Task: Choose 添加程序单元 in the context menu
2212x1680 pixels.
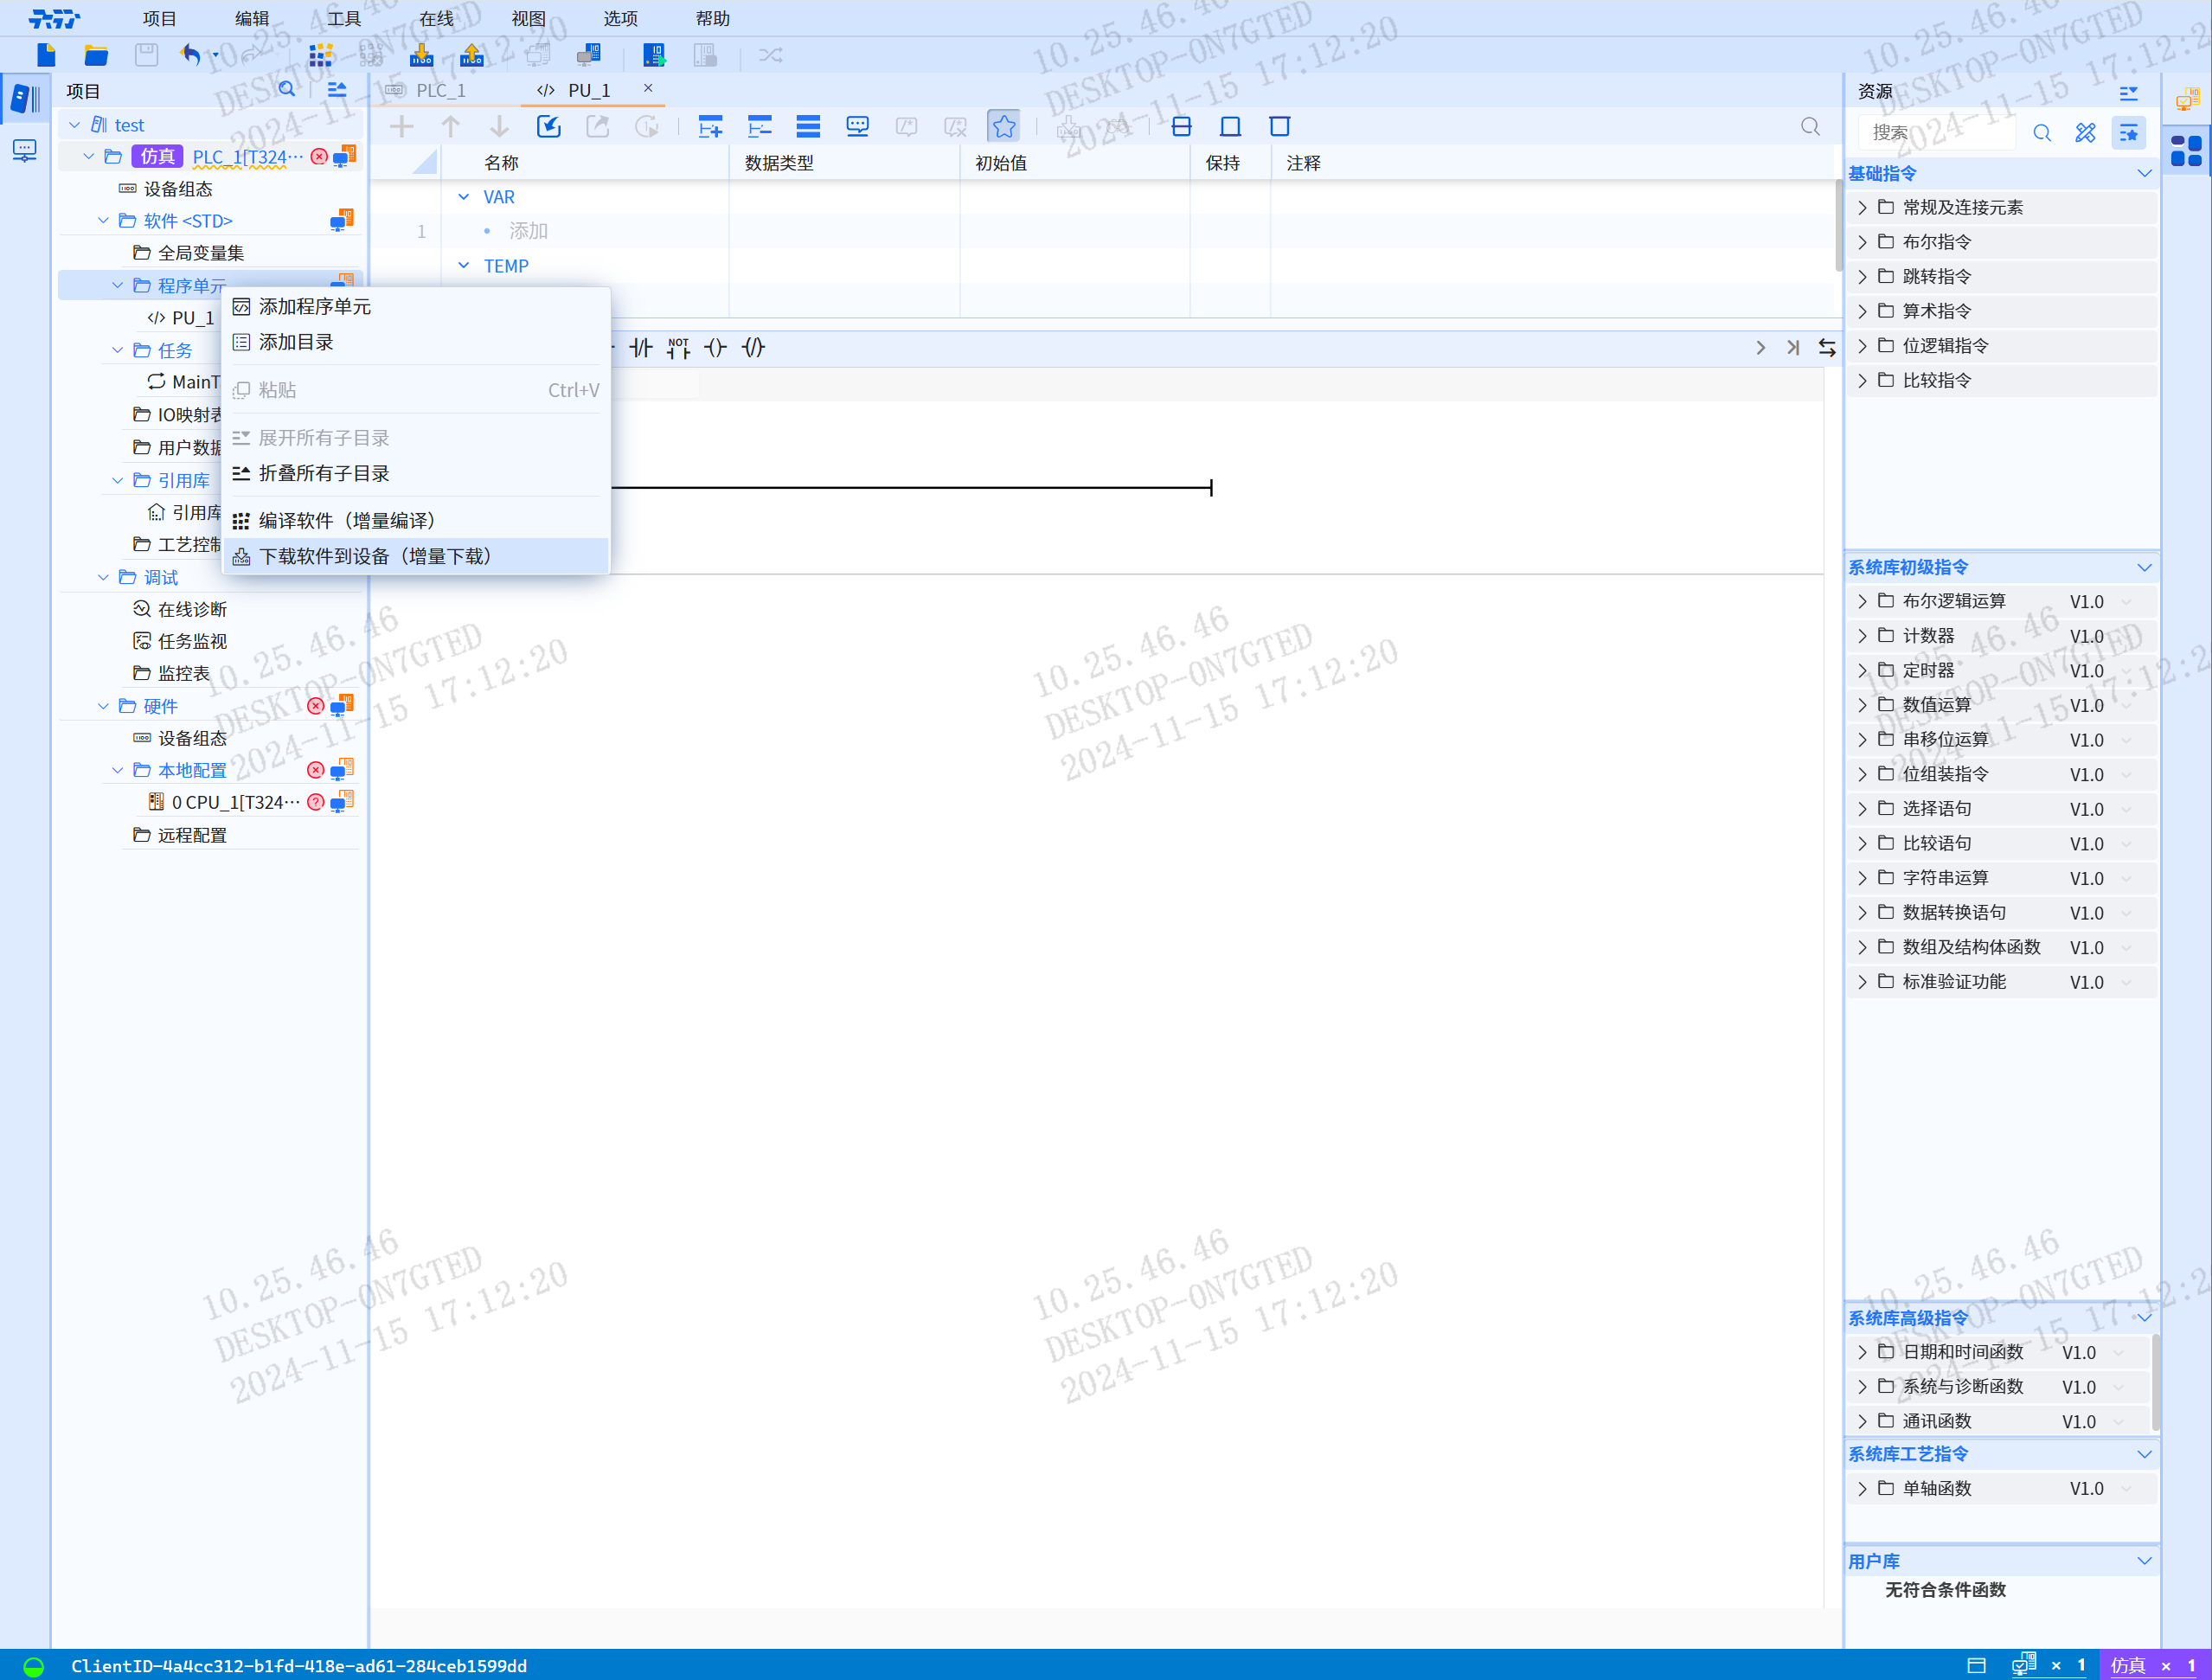Action: (x=314, y=307)
